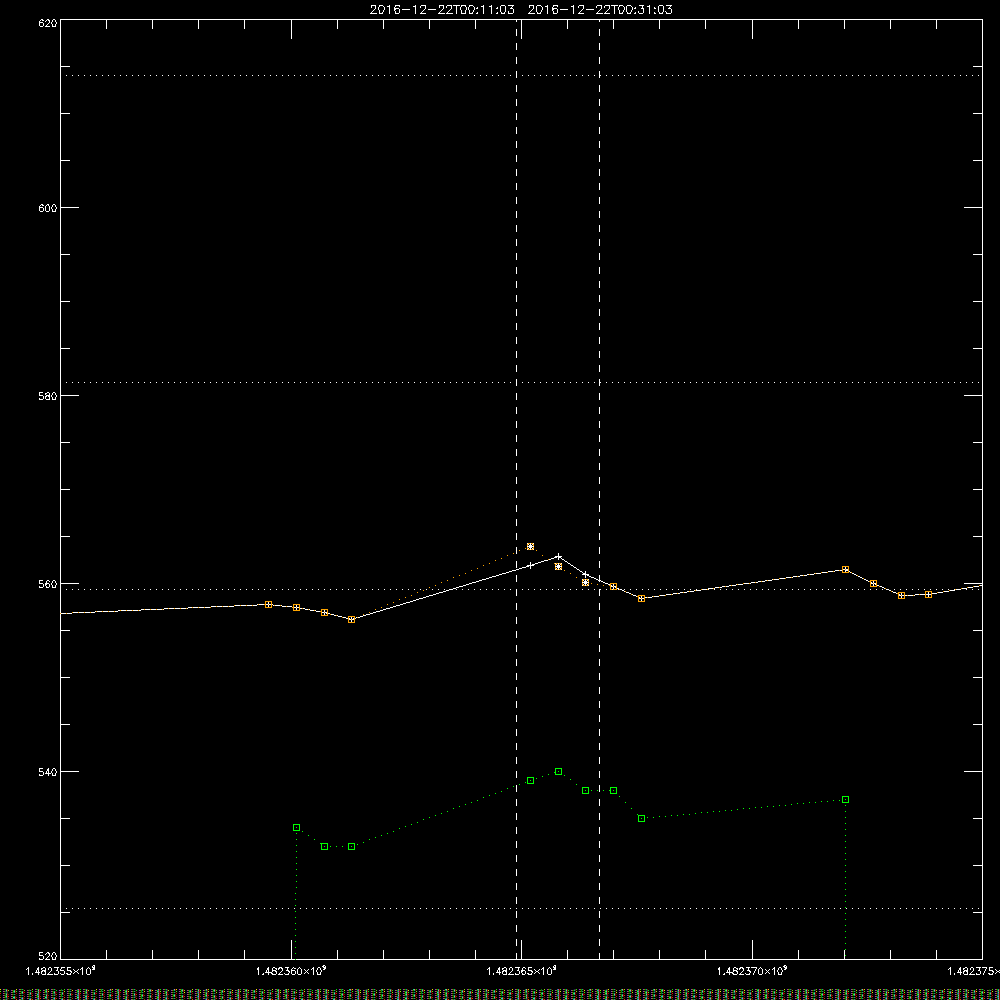Click the start timestamp 2016-12-22T00:11:03 in title
This screenshot has width=1000, height=1000.
click(442, 10)
